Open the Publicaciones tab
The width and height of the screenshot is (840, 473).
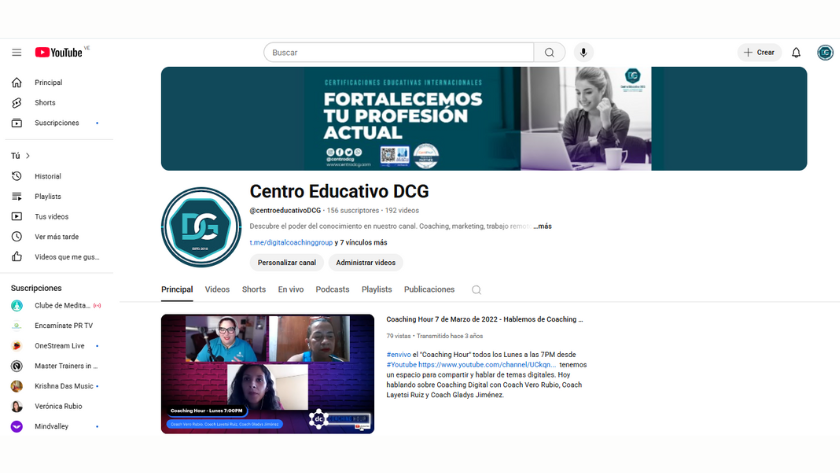point(429,289)
